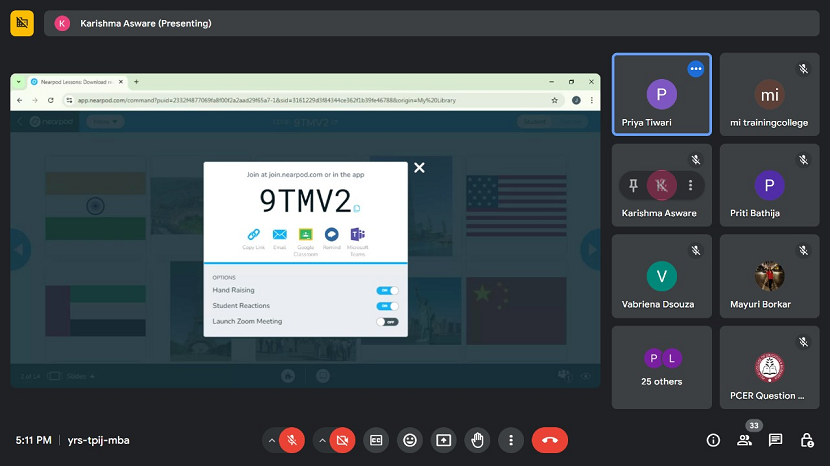Pin Karishma Asware's tile
The width and height of the screenshot is (830, 466).
(x=632, y=185)
